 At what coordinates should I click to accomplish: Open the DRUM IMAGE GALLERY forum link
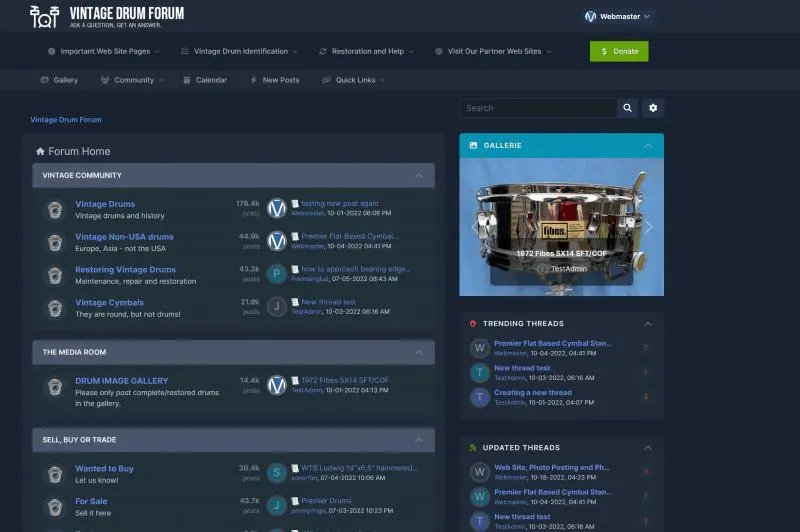tap(121, 381)
